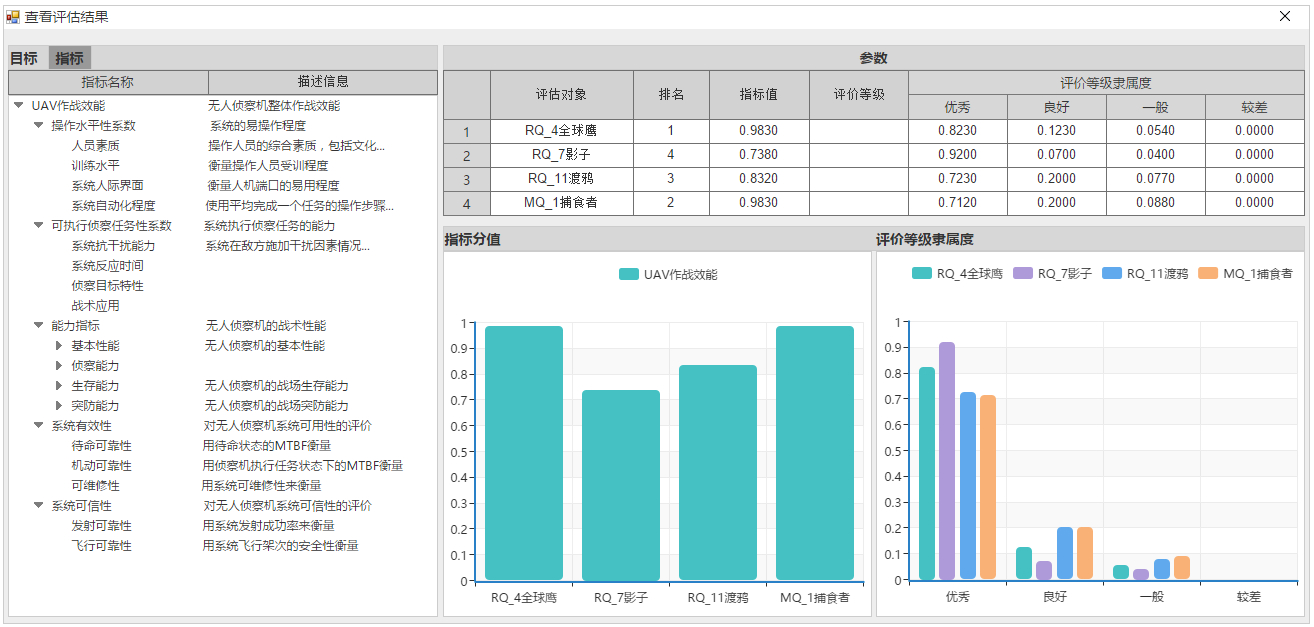1314x627 pixels.
Task: Click the 指标值 column header
Action: (758, 95)
